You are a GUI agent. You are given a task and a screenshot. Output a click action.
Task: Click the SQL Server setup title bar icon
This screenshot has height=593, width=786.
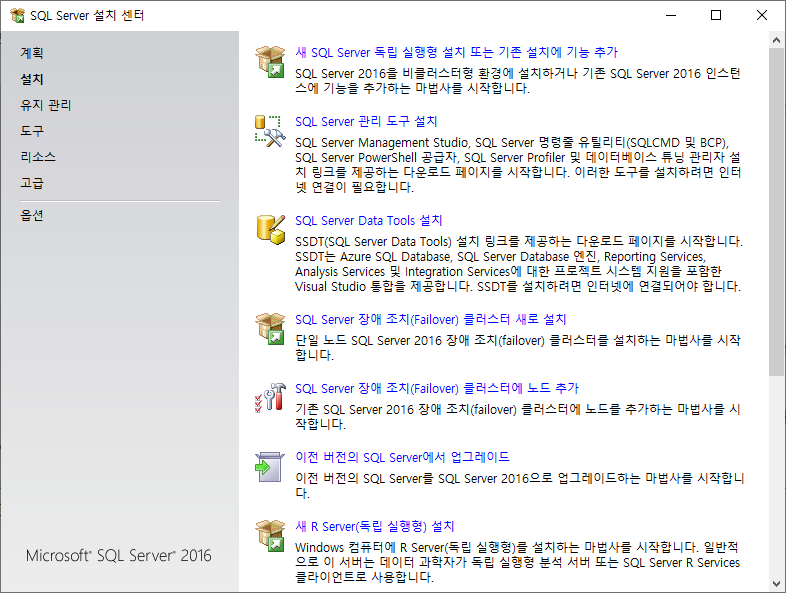(x=17, y=16)
